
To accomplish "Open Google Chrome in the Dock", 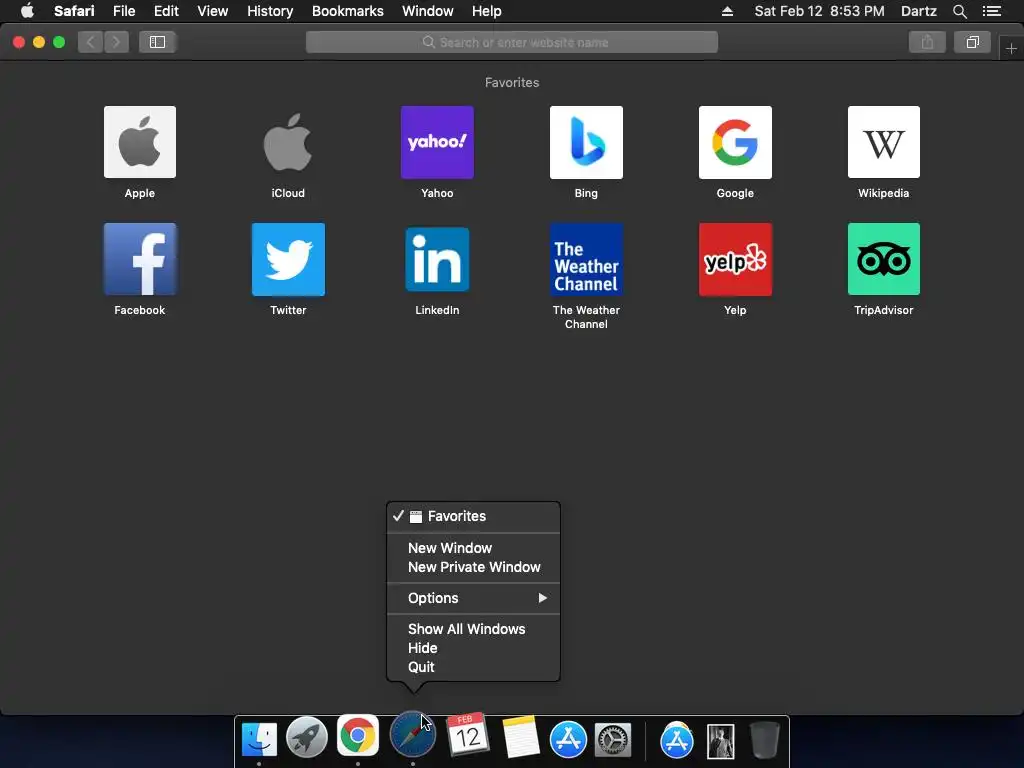I will click(358, 736).
